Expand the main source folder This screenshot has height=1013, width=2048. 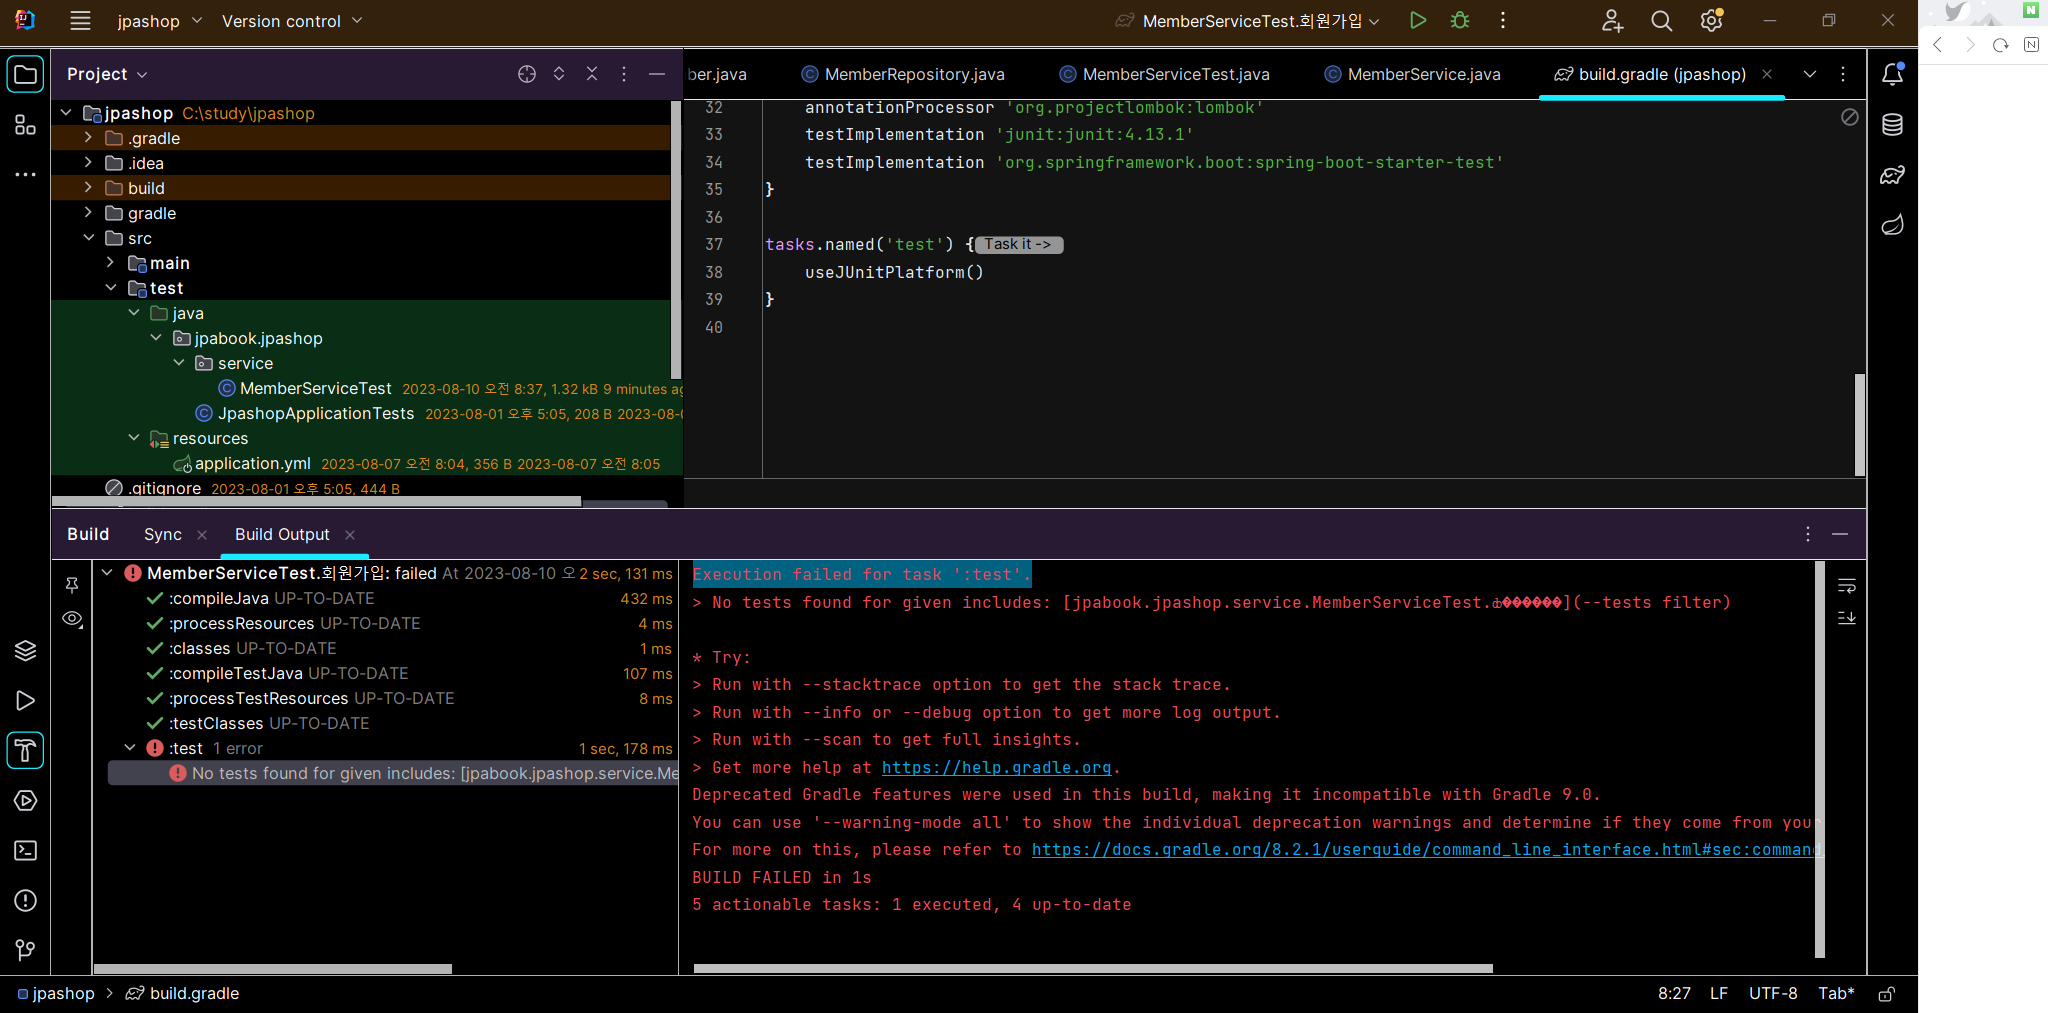(x=110, y=263)
